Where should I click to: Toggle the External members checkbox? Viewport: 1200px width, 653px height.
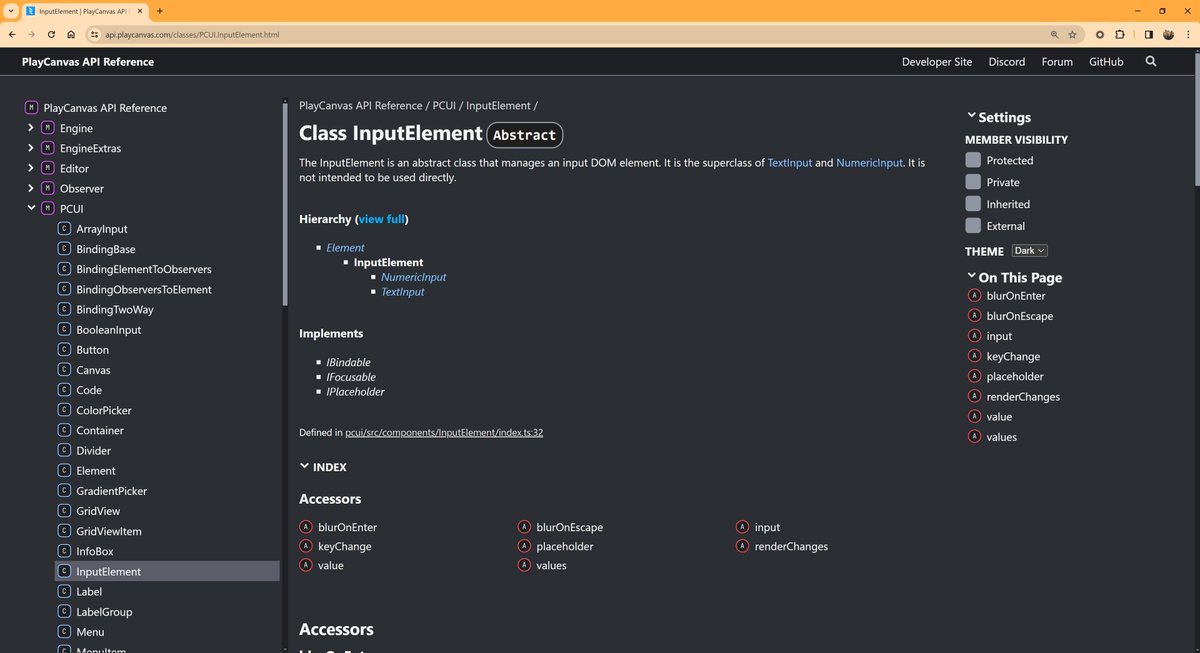[973, 226]
